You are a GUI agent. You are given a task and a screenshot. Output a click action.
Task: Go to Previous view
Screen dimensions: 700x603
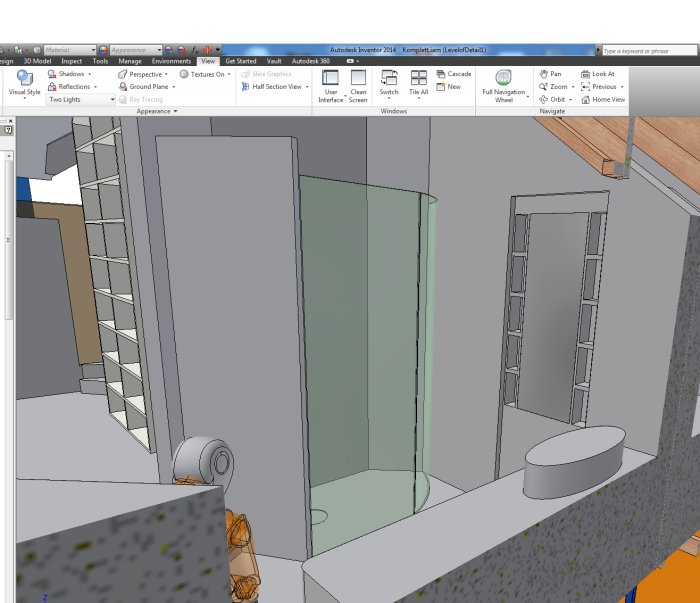[x=599, y=87]
